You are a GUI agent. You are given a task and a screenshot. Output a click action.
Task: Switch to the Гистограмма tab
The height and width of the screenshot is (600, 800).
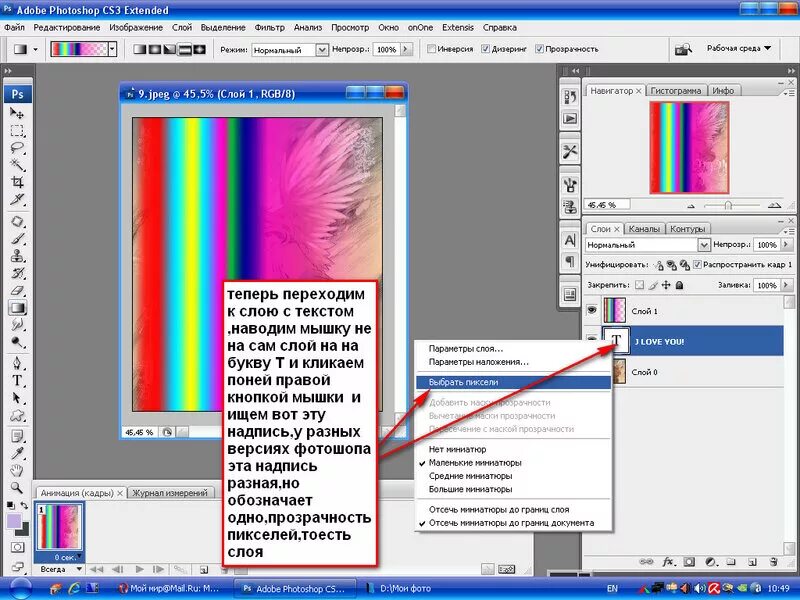click(676, 91)
